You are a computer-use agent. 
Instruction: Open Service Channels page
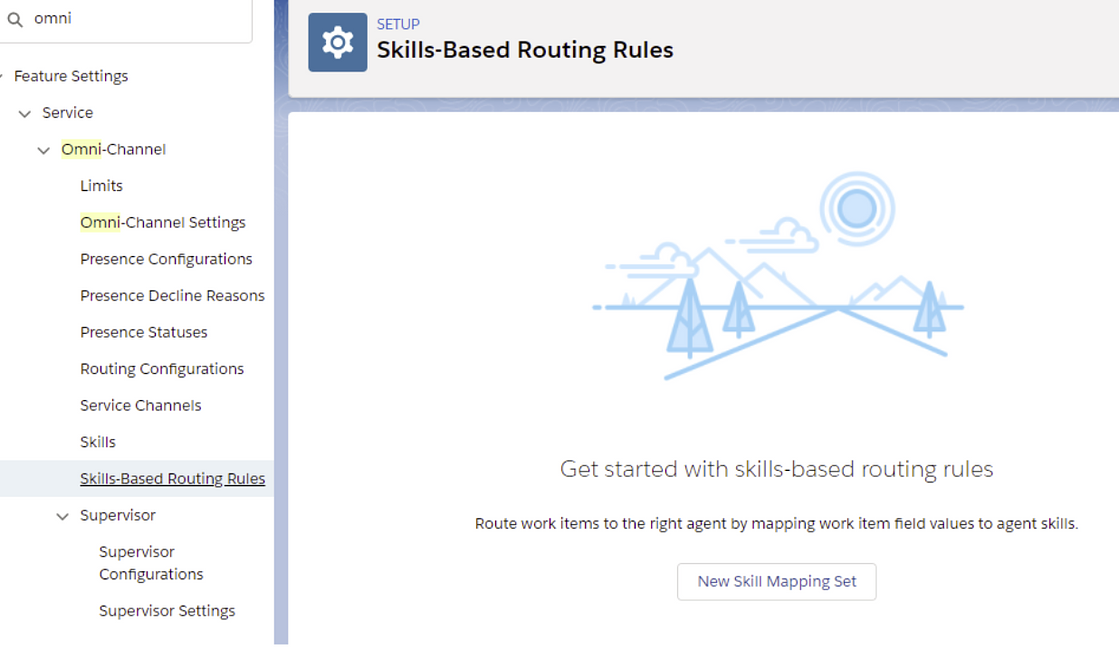click(x=141, y=405)
